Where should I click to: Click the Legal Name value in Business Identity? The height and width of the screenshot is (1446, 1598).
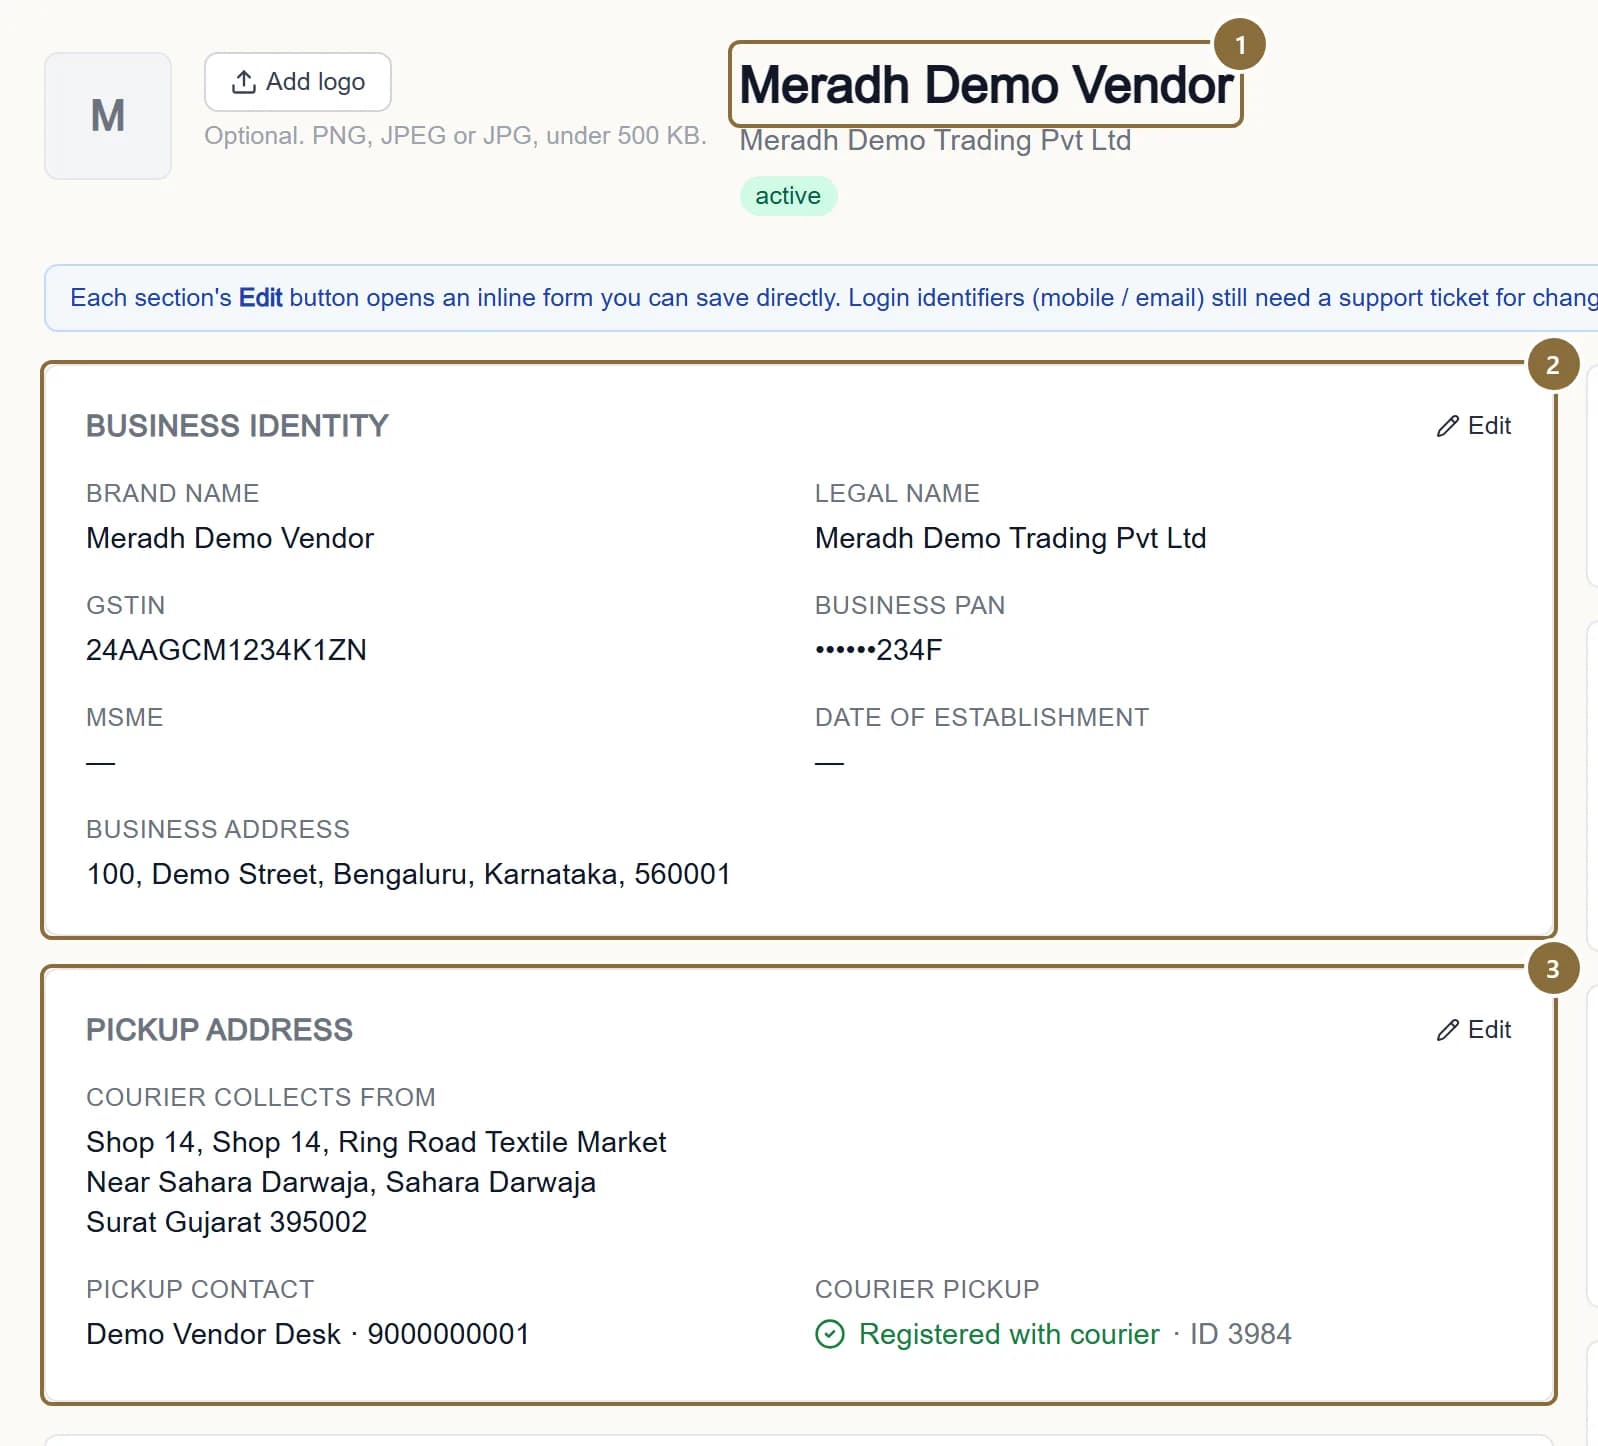click(1010, 538)
